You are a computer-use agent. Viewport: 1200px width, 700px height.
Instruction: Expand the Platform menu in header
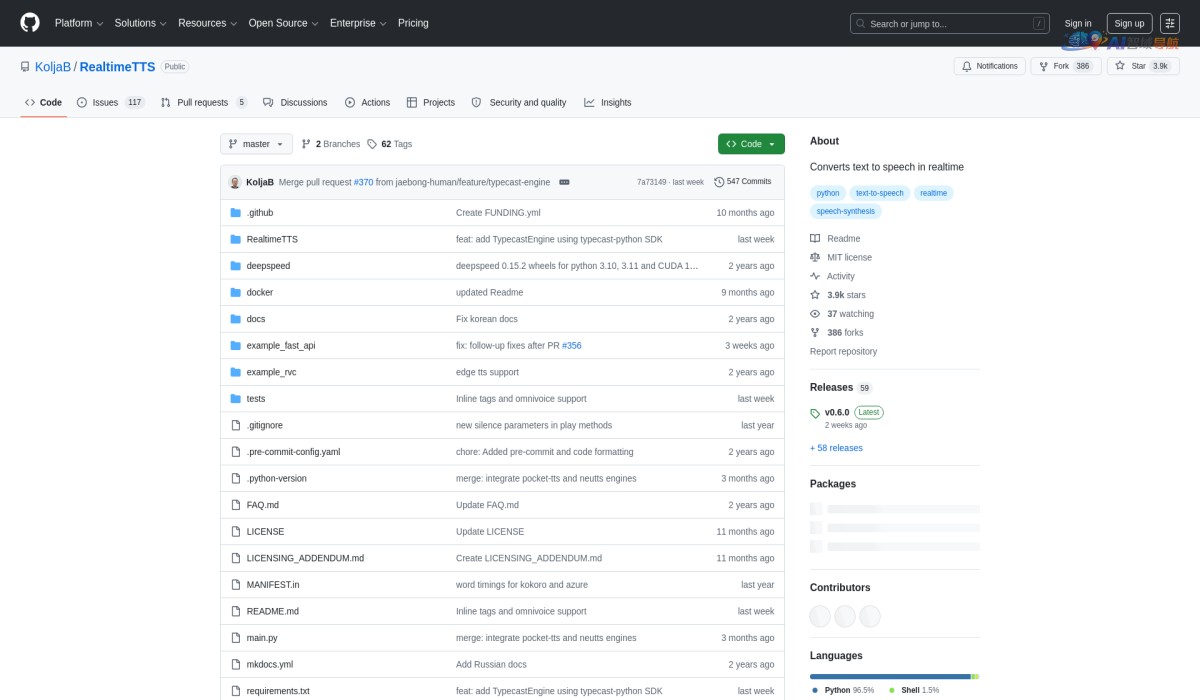[78, 23]
